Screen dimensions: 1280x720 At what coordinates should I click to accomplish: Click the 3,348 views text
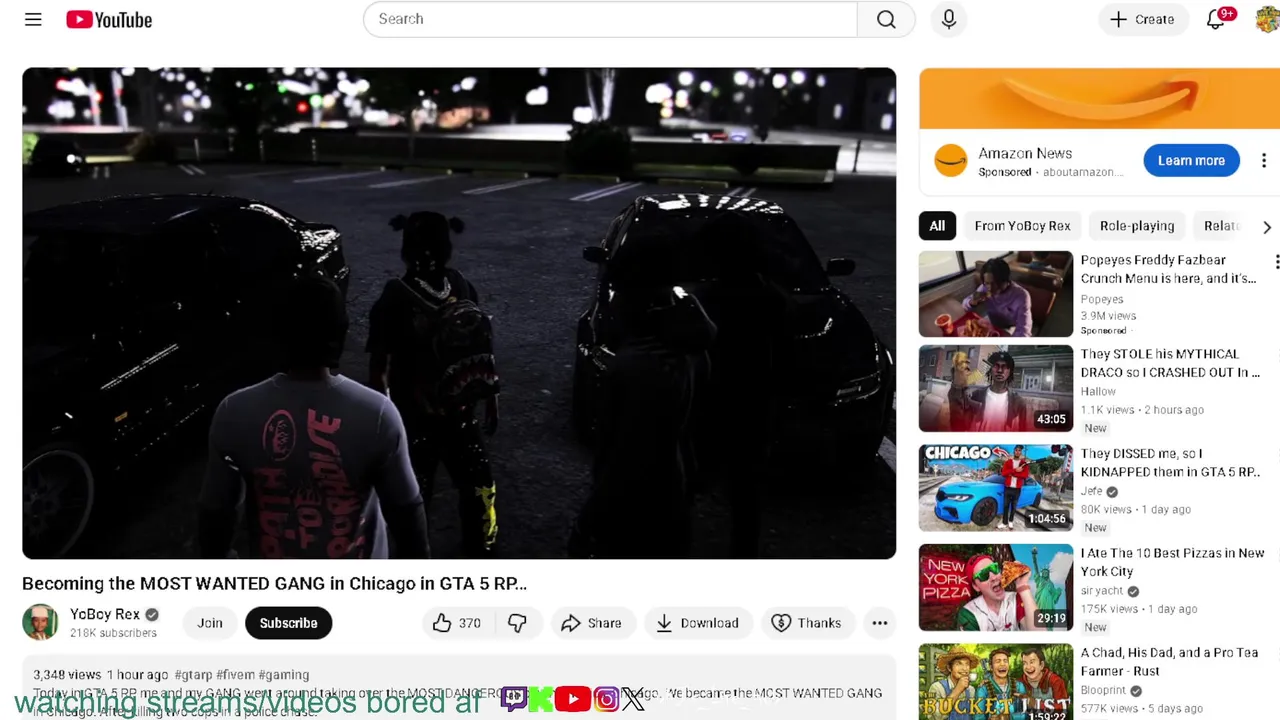pos(67,675)
